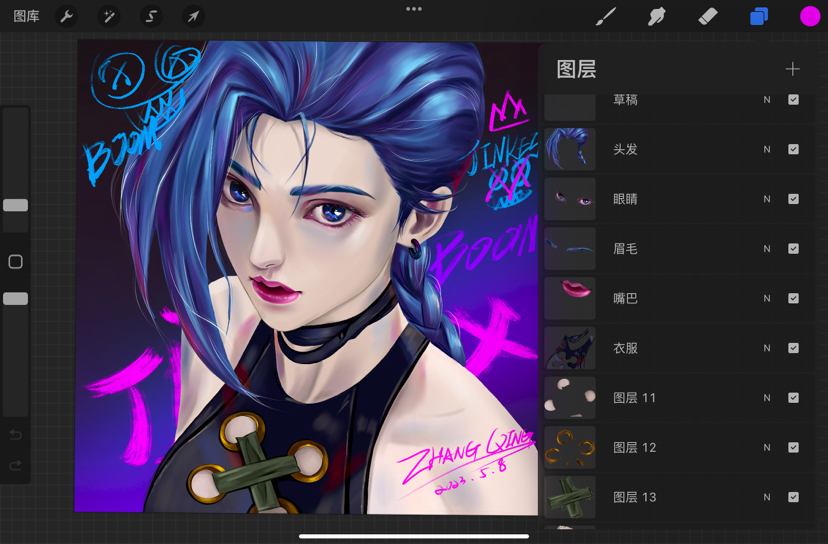Select layer named 草稿
Viewport: 828px width, 544px height.
click(625, 99)
